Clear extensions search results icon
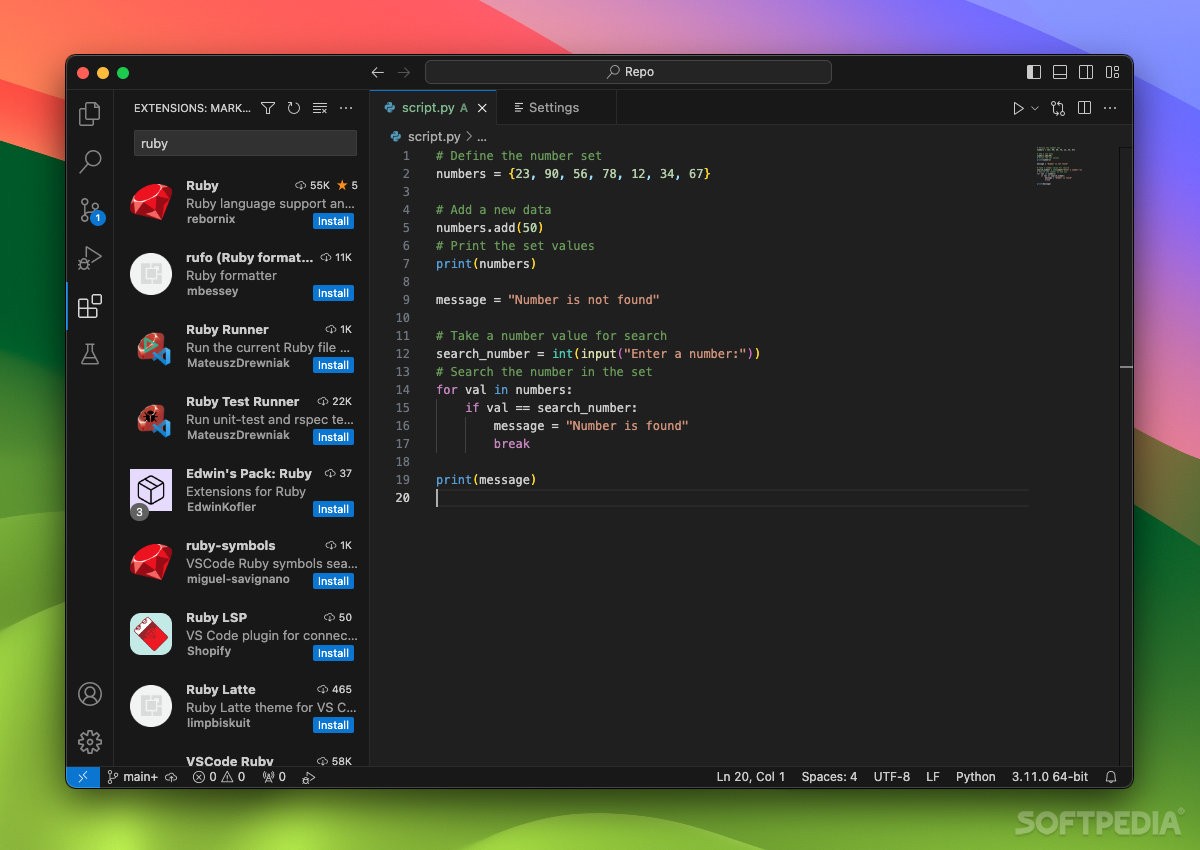The height and width of the screenshot is (850, 1200). pos(320,108)
